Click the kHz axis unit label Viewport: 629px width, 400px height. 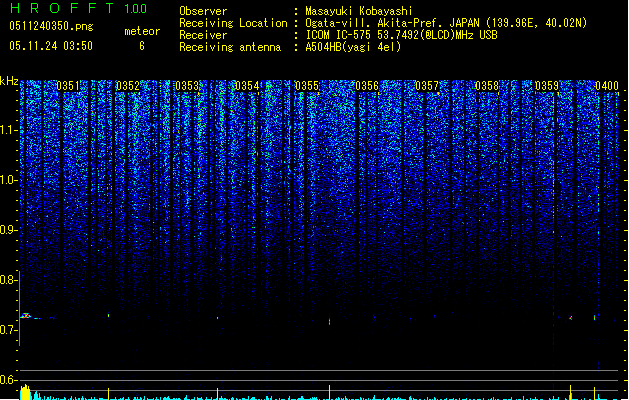(x=9, y=80)
